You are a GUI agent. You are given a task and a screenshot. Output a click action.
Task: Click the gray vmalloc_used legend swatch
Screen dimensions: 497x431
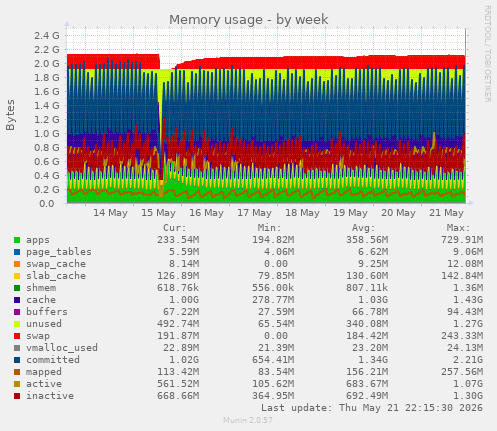pos(17,348)
